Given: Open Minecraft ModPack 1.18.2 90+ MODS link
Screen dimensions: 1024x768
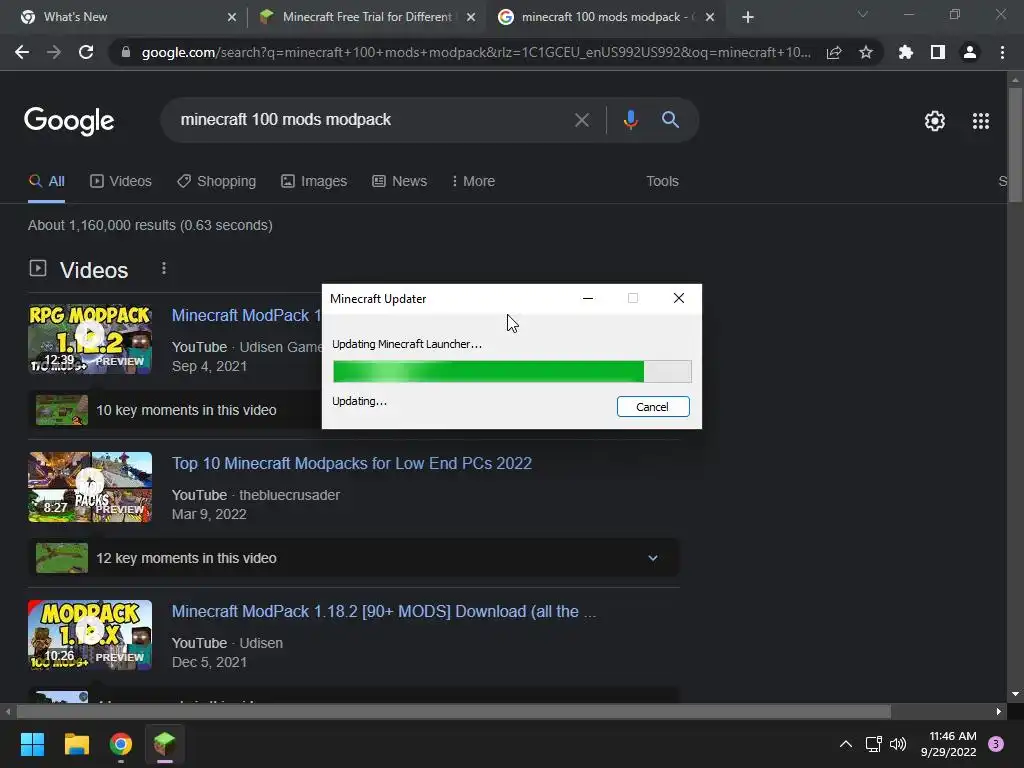Looking at the screenshot, I should [x=384, y=612].
